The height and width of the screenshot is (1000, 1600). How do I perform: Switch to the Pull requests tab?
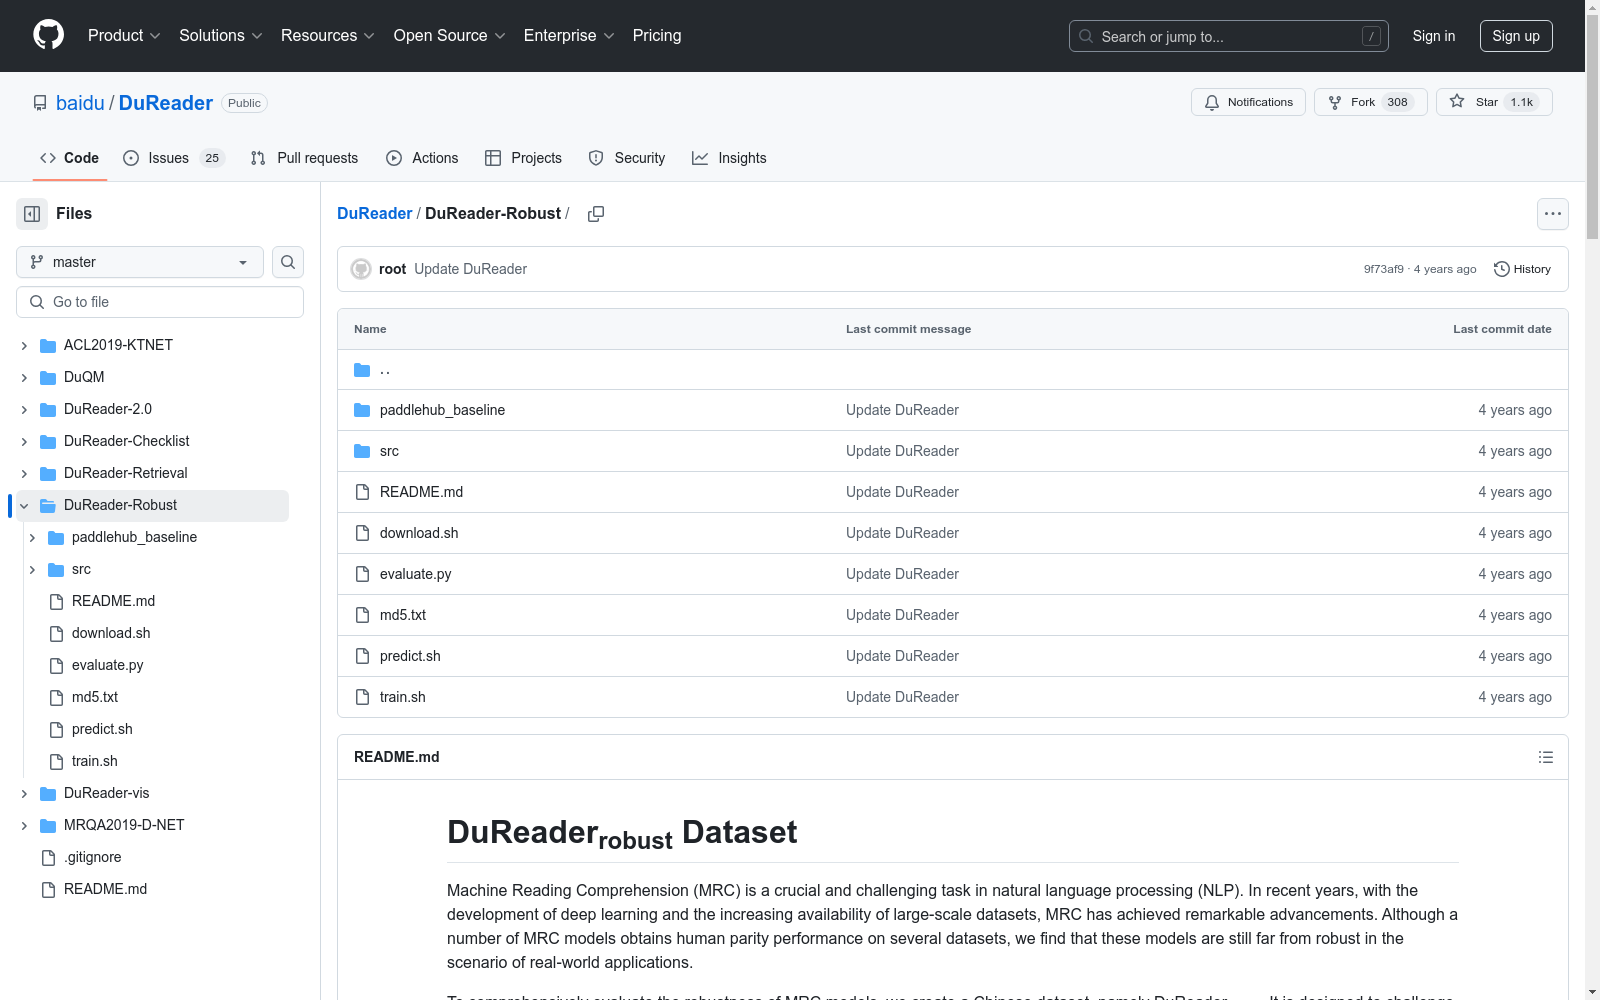[304, 158]
